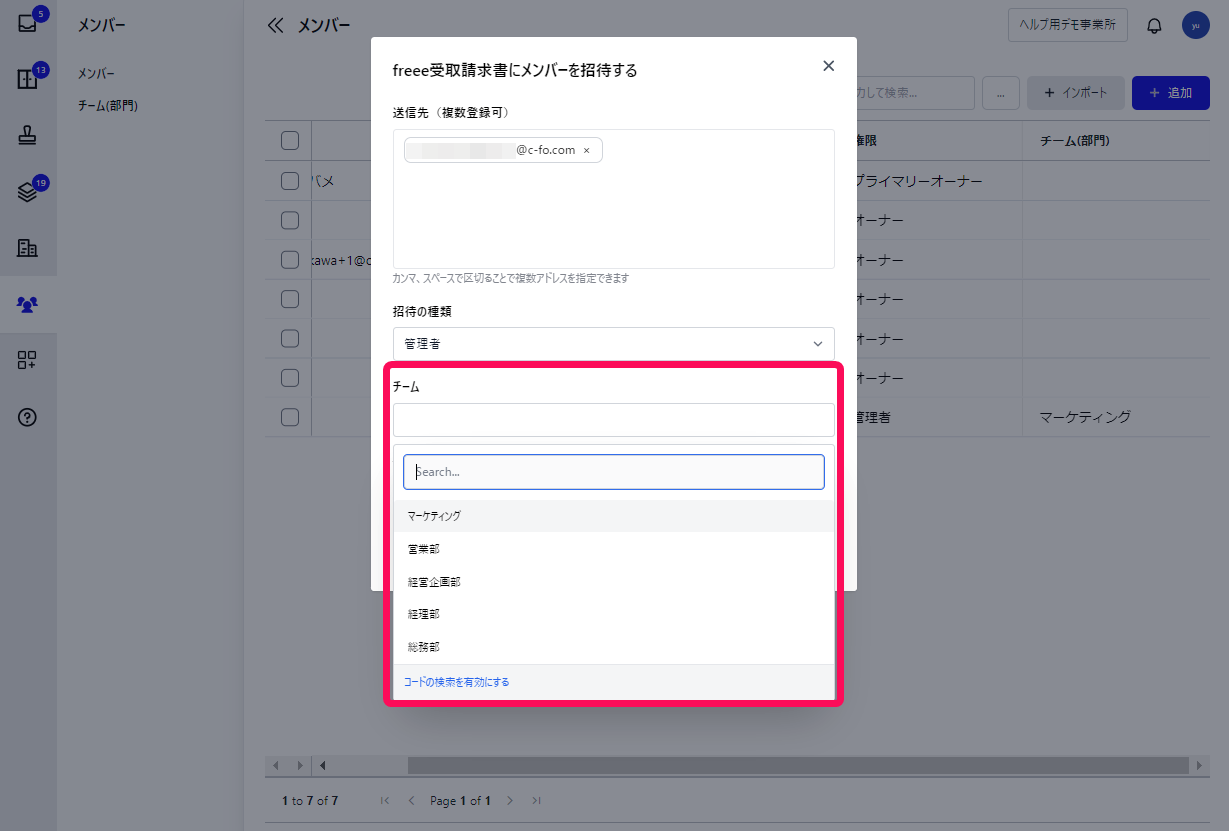Click the scrollbar right arrow
The image size is (1229, 831).
(1200, 765)
